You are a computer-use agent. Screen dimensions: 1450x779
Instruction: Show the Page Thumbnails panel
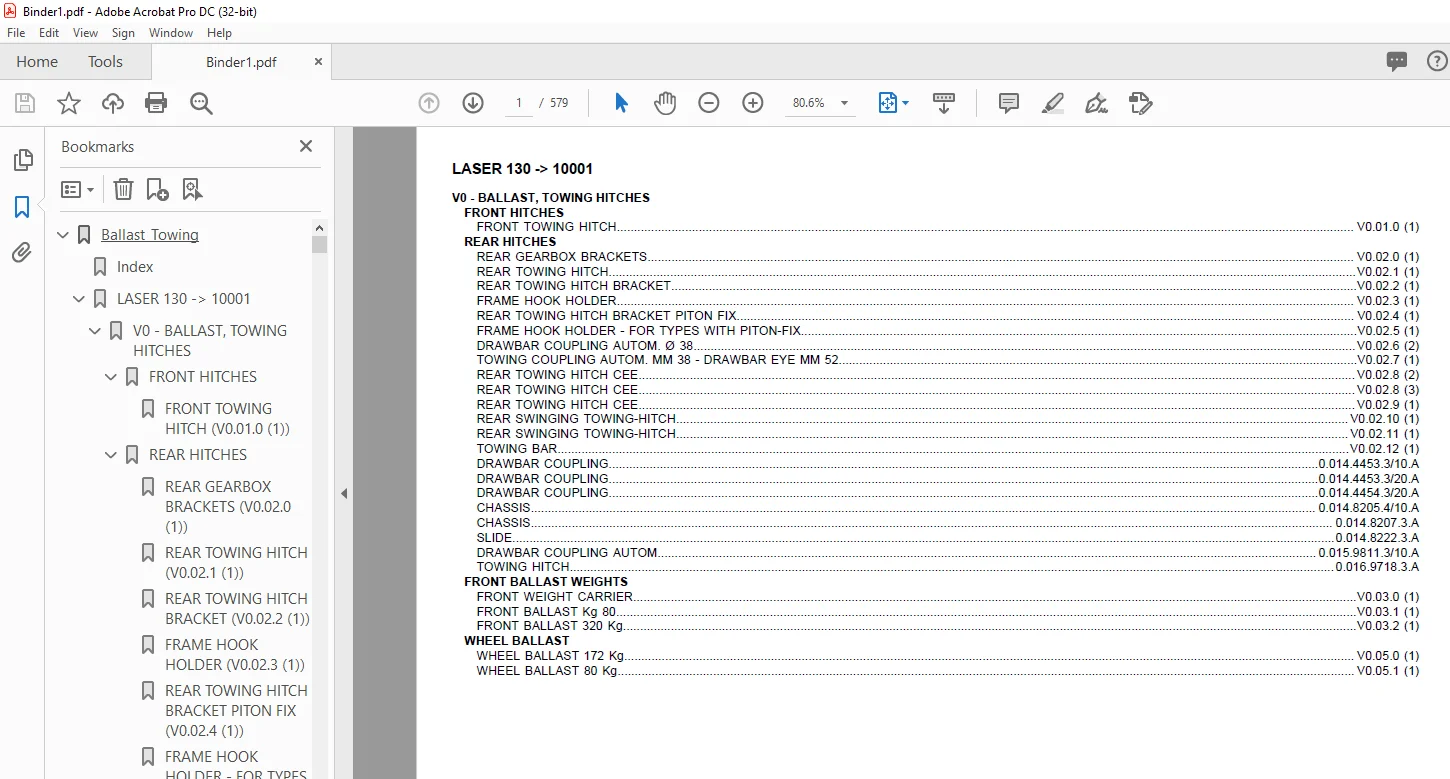tap(22, 160)
